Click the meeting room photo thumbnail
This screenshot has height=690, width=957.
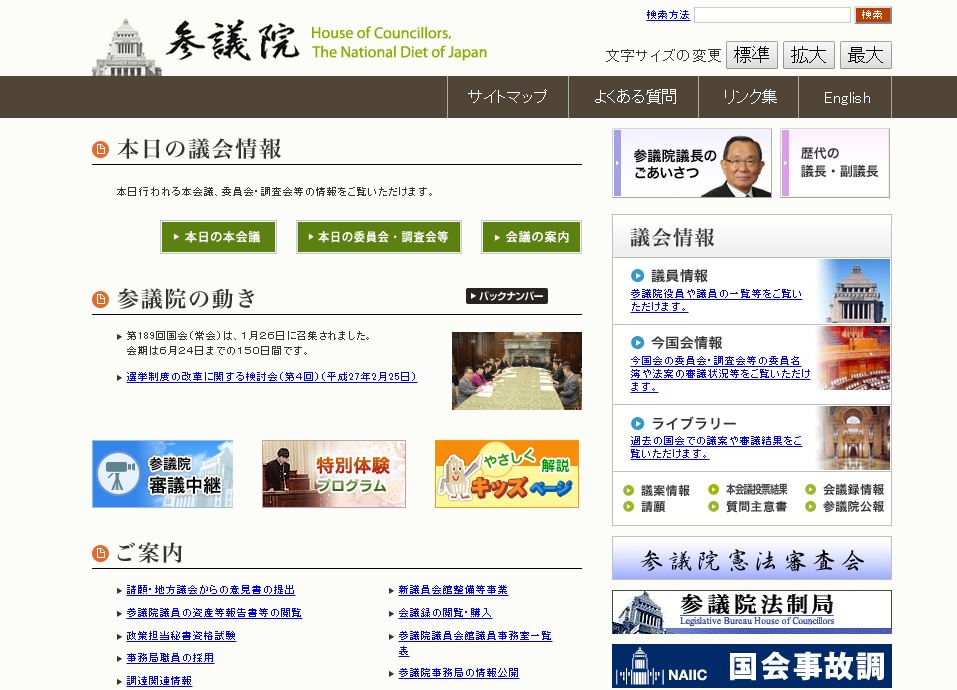(517, 371)
